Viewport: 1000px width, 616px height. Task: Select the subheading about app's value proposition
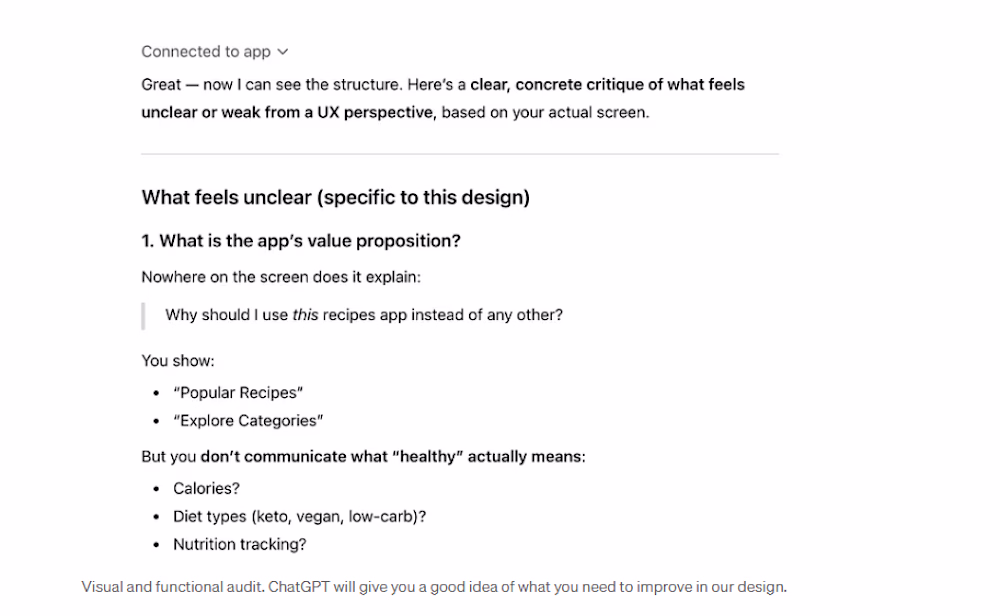pyautogui.click(x=300, y=241)
